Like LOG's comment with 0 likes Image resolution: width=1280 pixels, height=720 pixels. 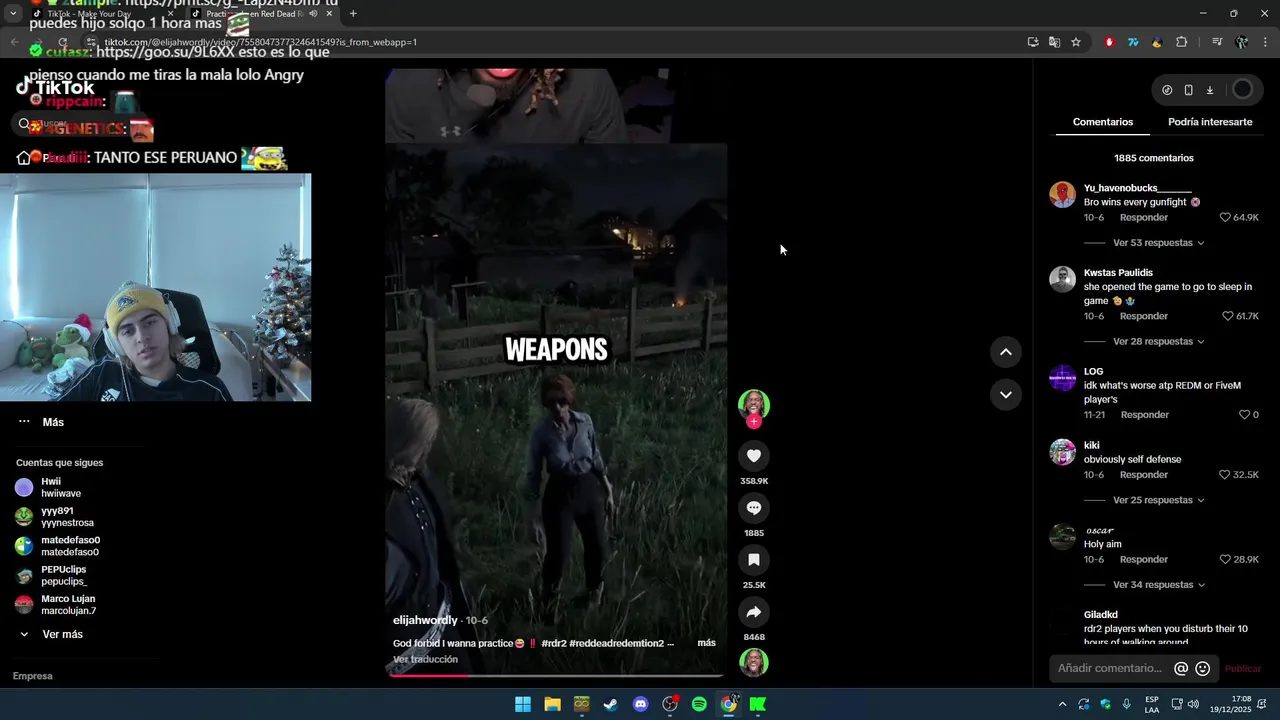coord(1245,415)
